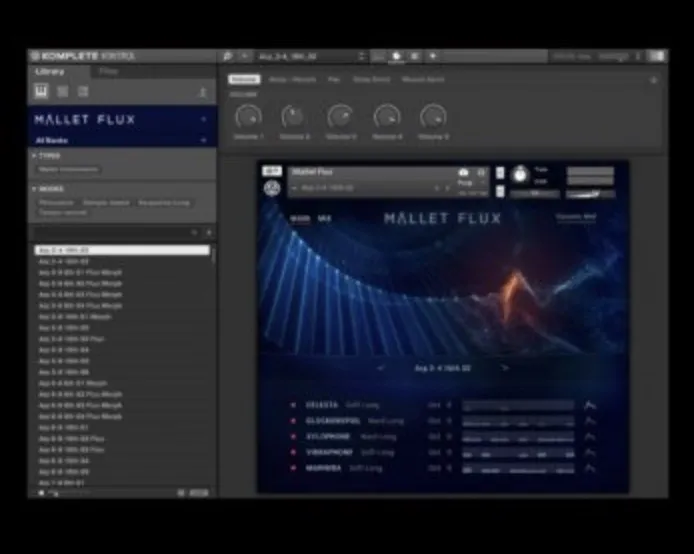Click the favorites star icon in search bar
The width and height of the screenshot is (694, 554).
tap(209, 233)
